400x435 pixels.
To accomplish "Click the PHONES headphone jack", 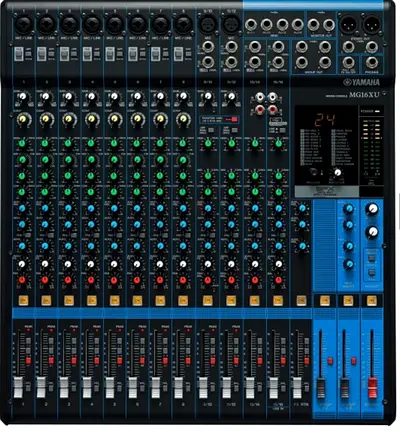I will click(372, 63).
